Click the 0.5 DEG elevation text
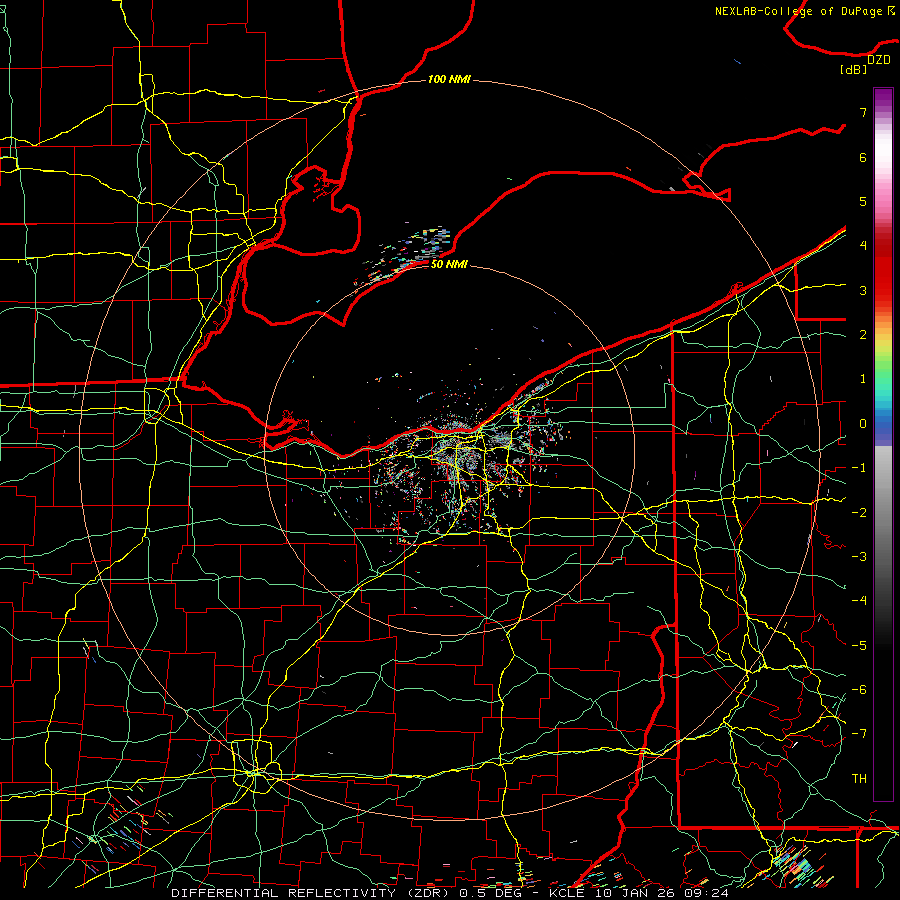Image resolution: width=900 pixels, height=900 pixels. 490,893
